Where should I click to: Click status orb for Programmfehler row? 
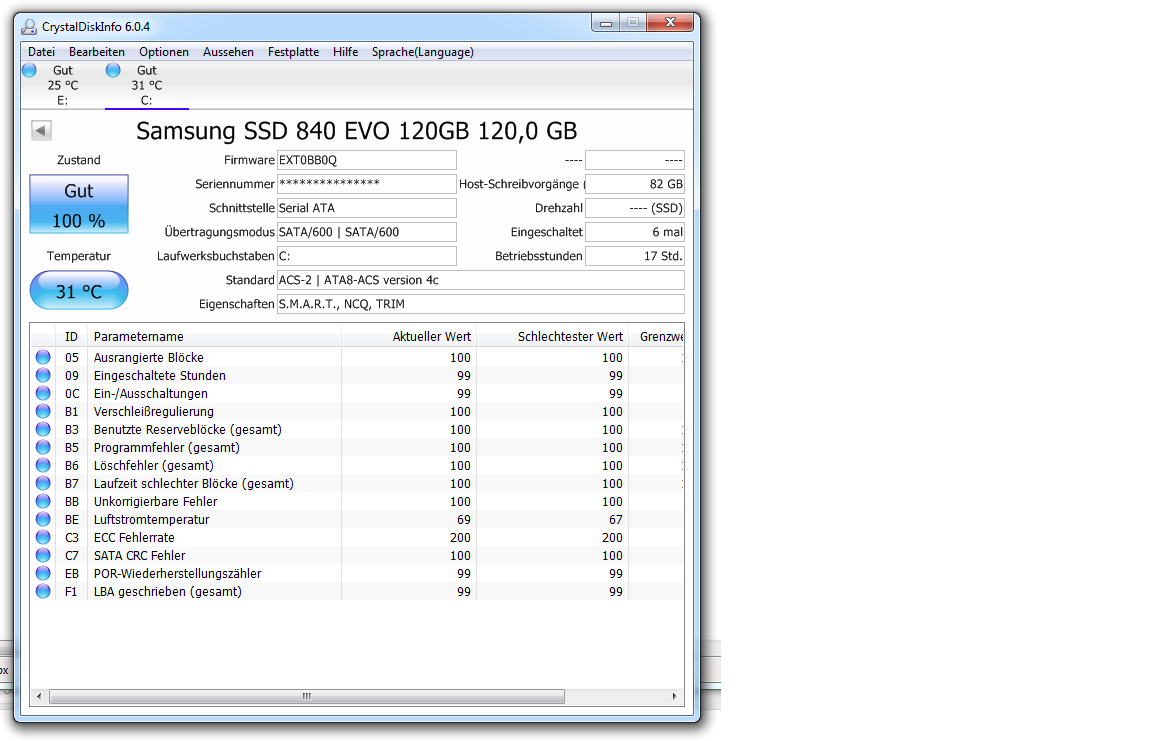pos(43,447)
